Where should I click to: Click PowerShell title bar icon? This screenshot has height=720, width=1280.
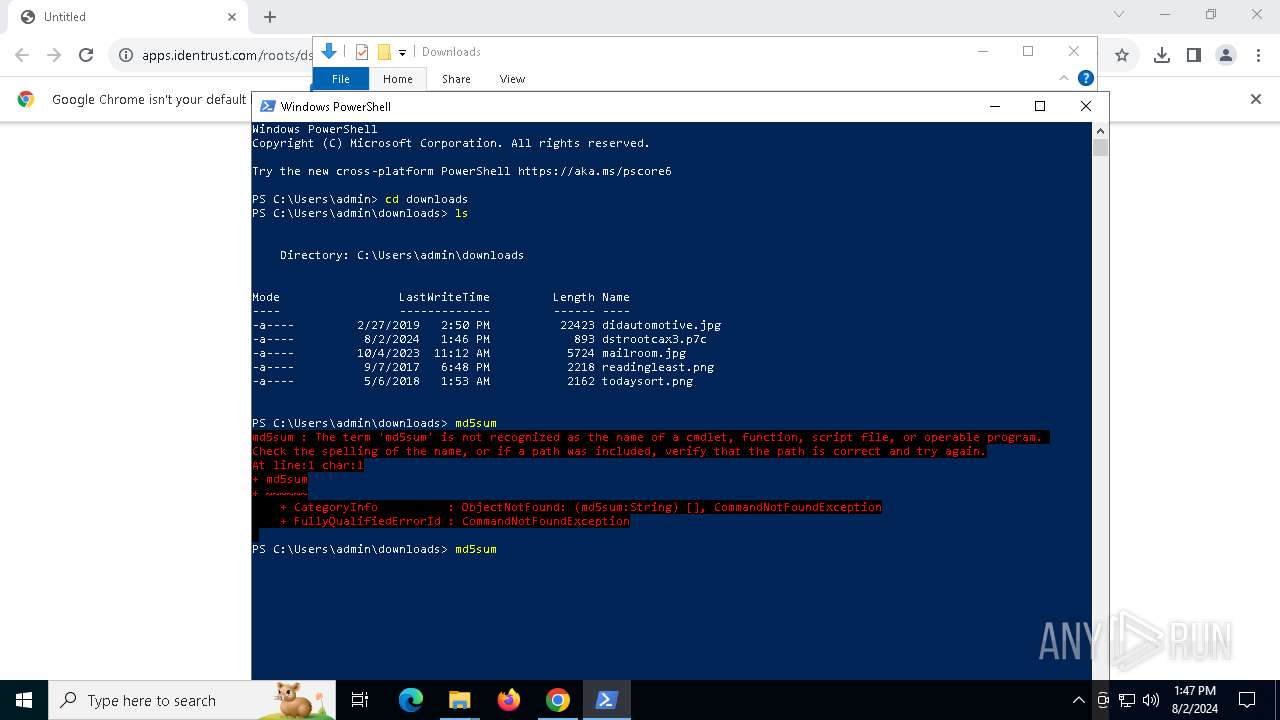click(267, 106)
